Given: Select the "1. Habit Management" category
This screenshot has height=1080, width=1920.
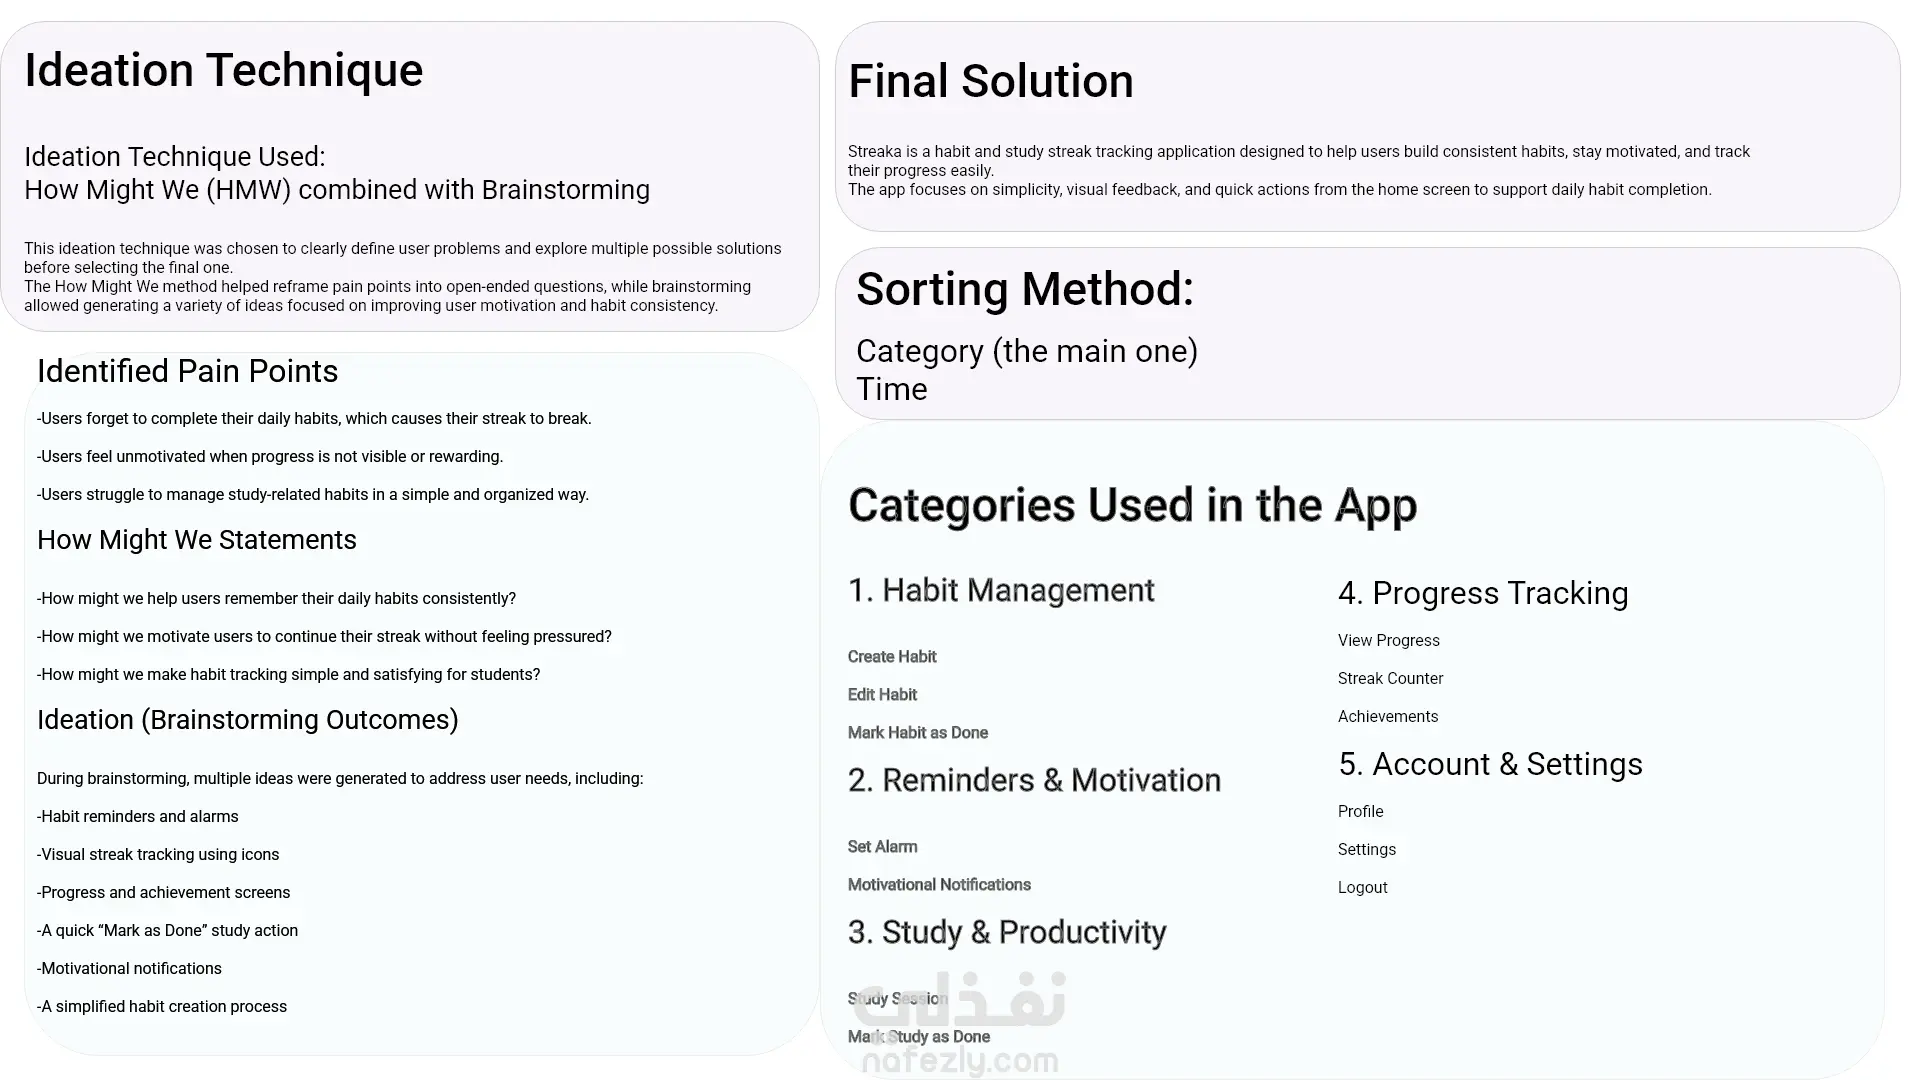Looking at the screenshot, I should pos(1001,591).
